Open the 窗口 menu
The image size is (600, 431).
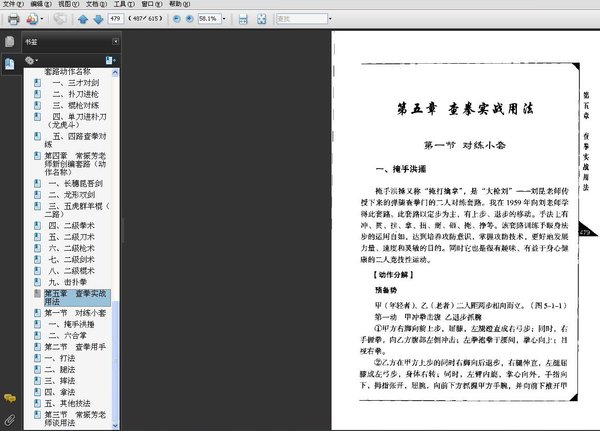[152, 4]
